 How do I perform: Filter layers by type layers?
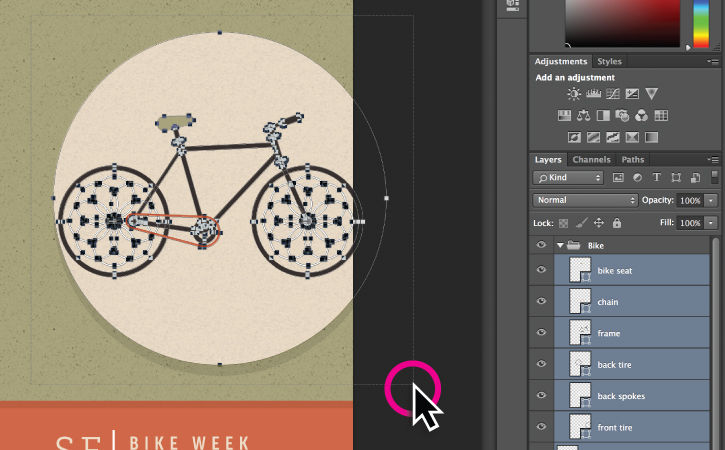[656, 178]
